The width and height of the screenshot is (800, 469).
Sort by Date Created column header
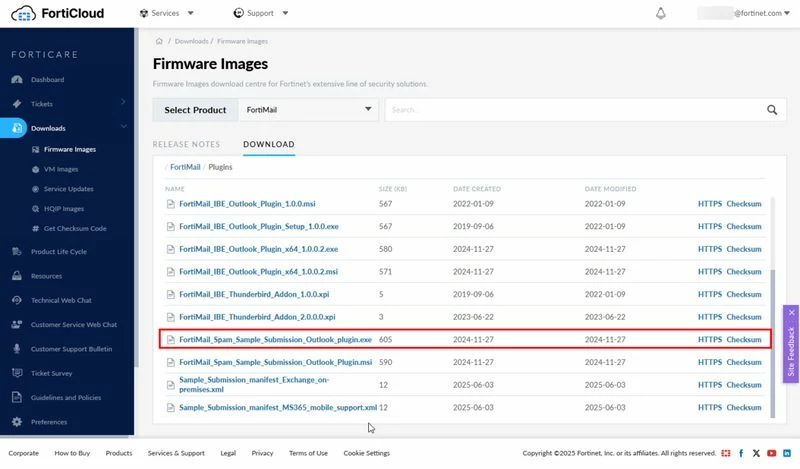(x=477, y=189)
